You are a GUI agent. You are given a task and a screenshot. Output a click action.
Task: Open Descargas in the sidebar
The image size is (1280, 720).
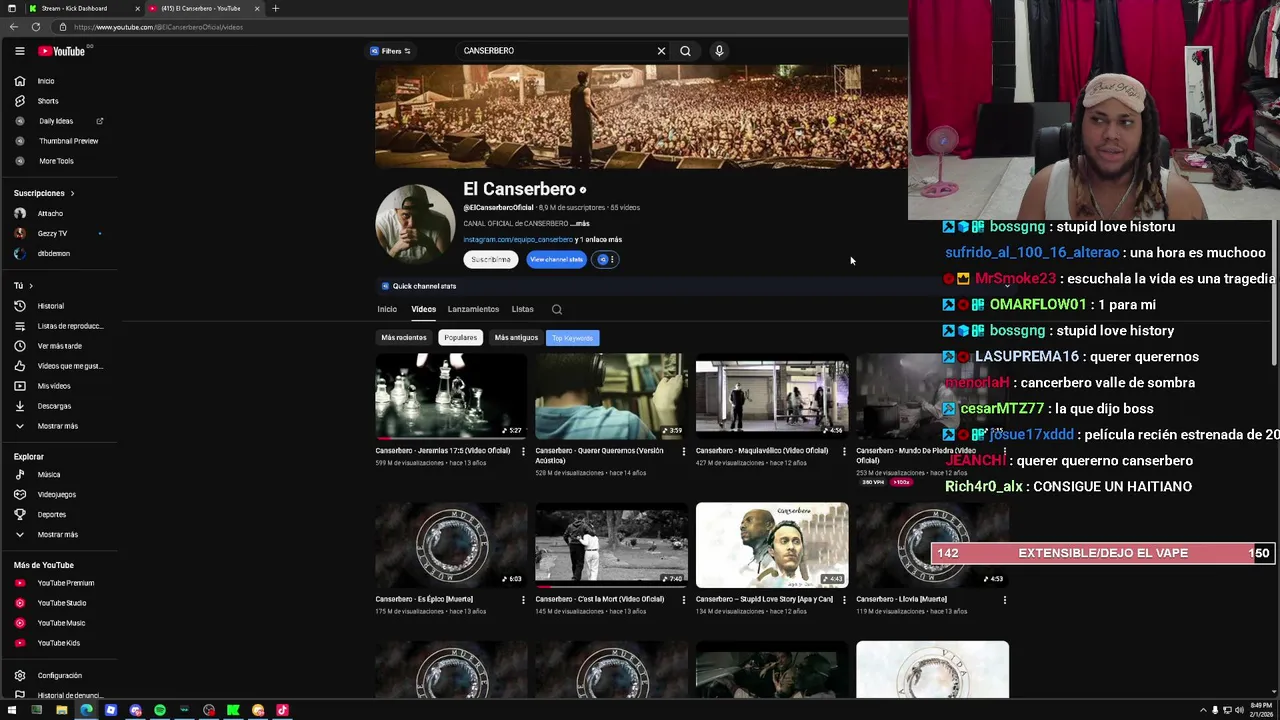click(54, 406)
